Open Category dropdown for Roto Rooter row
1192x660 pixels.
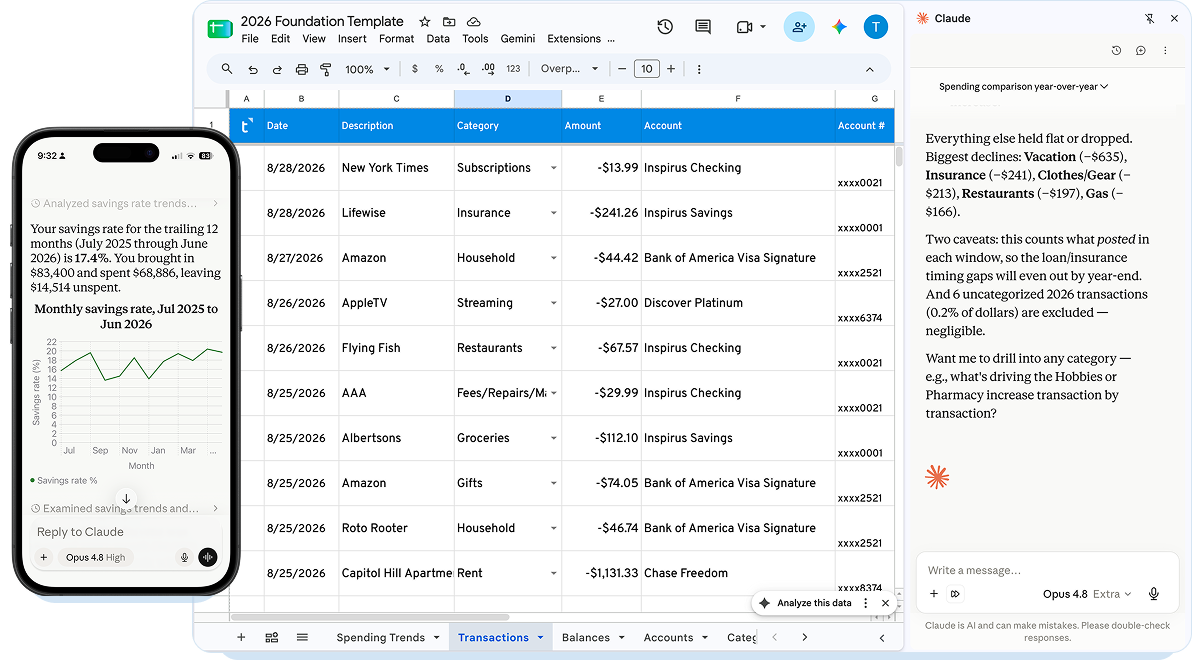pos(553,528)
